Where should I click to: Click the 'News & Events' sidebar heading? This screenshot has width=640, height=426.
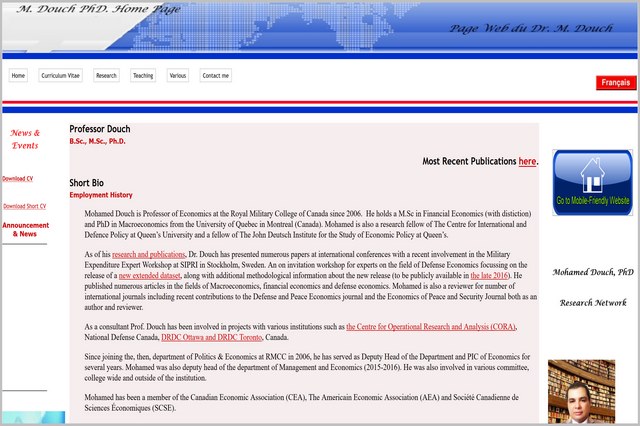pos(25,139)
